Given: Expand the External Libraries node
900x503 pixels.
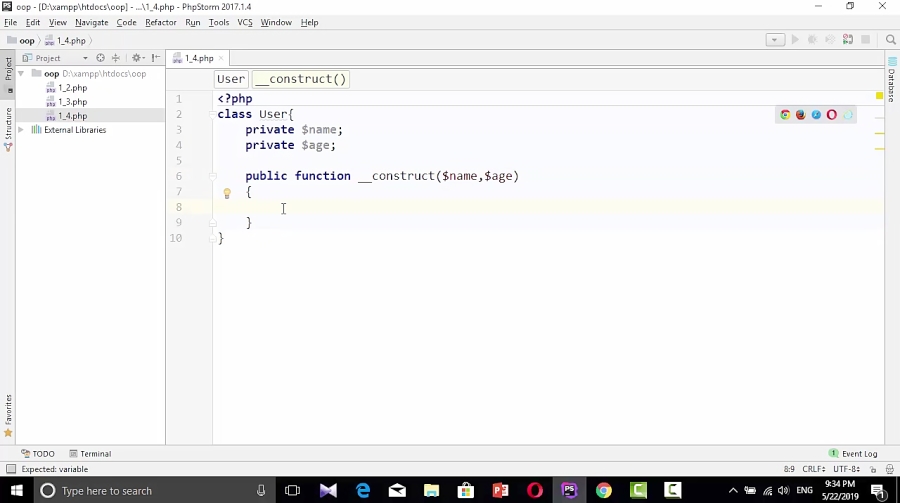Looking at the screenshot, I should (x=21, y=130).
